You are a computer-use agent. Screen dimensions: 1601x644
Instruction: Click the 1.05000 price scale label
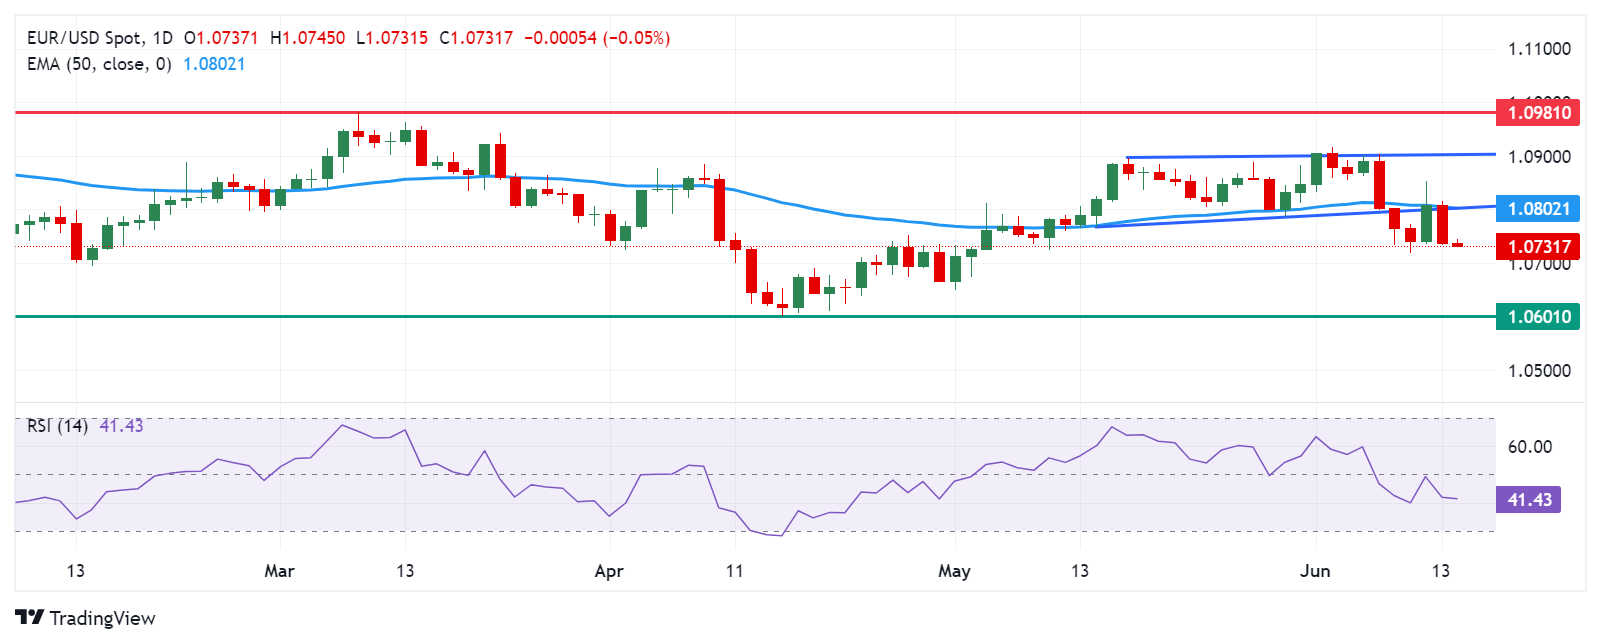coord(1539,371)
